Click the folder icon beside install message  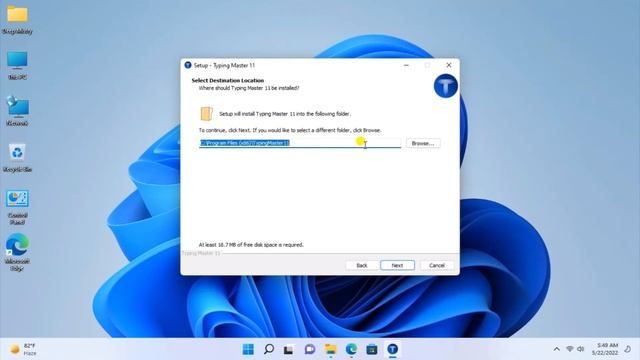coord(207,113)
